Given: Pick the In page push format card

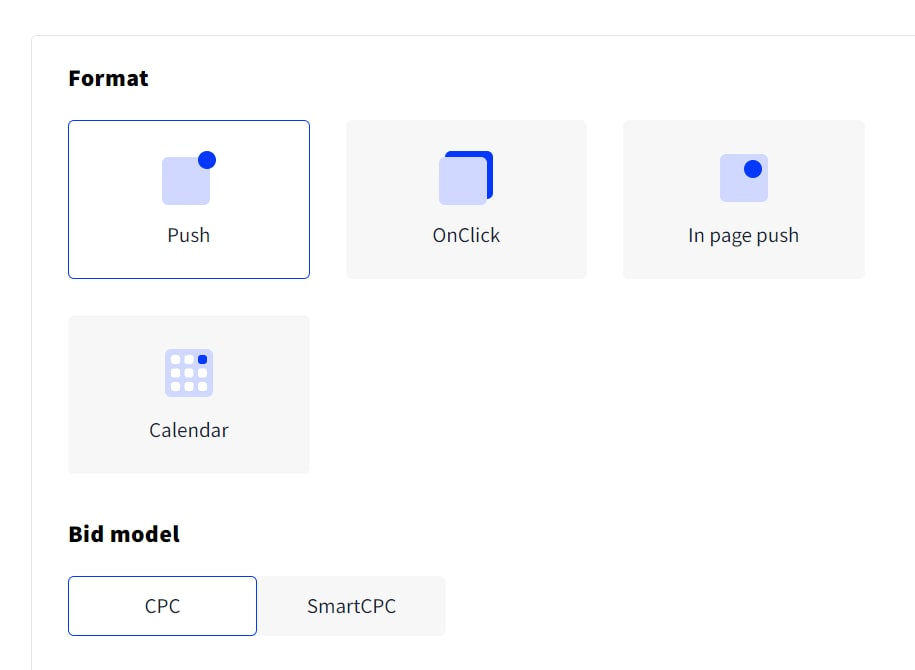Looking at the screenshot, I should (743, 199).
